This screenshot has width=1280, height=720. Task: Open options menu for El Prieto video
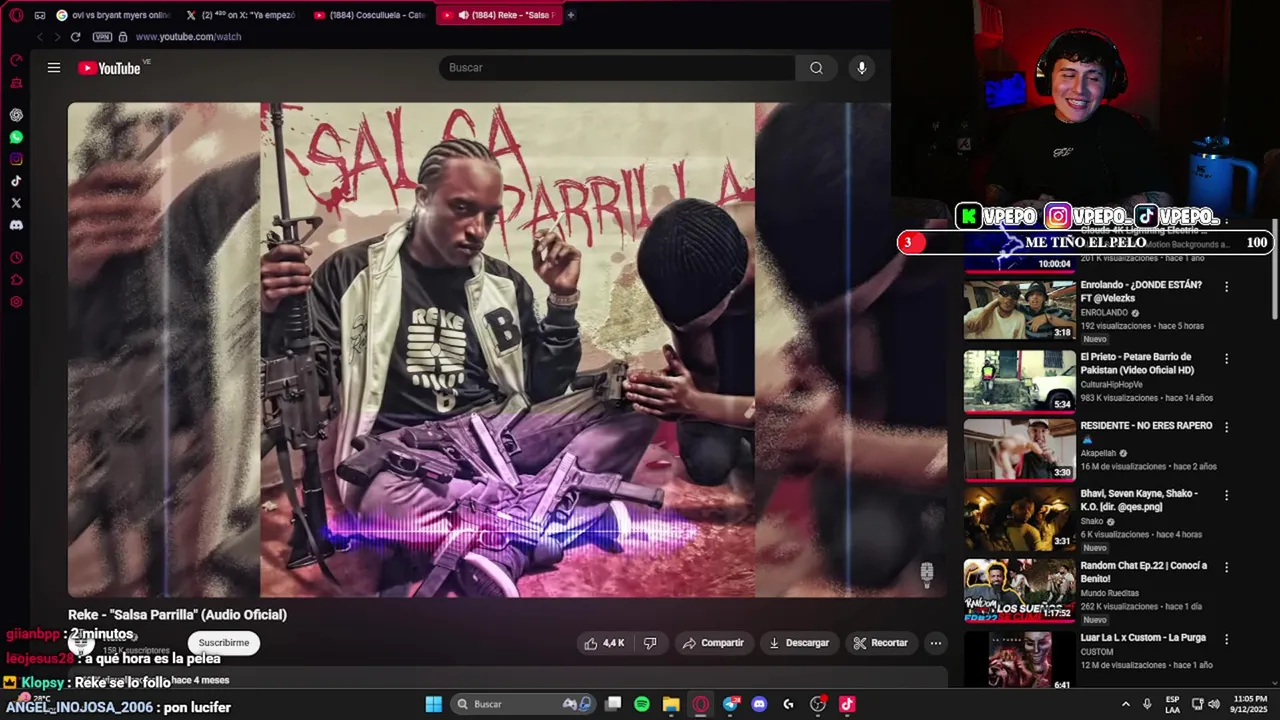tap(1227, 358)
